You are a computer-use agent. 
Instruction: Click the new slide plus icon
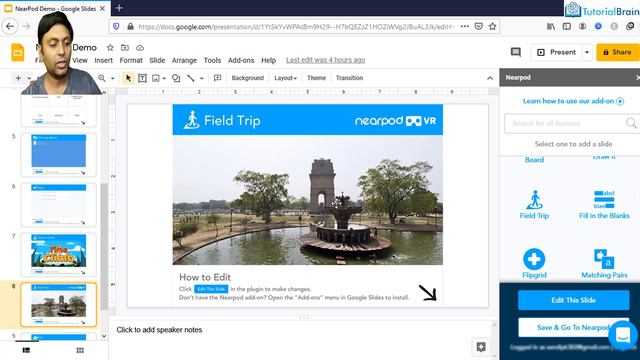point(18,78)
